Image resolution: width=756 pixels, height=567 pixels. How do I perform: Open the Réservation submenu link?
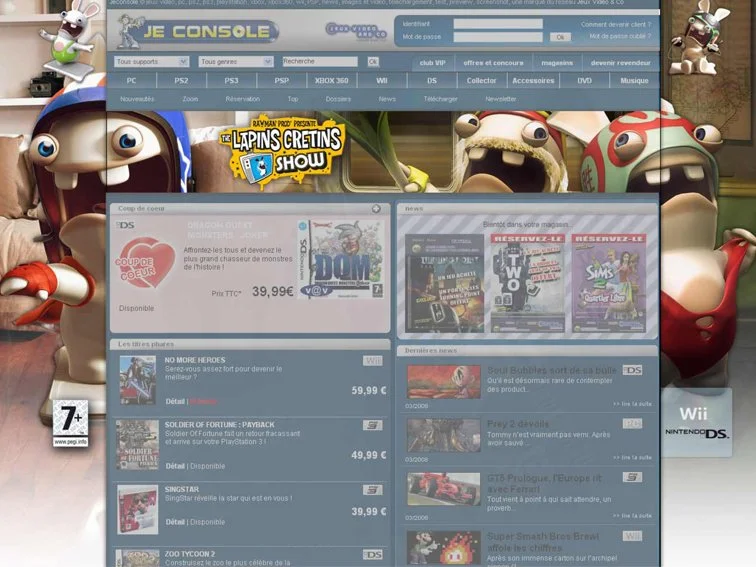(243, 99)
